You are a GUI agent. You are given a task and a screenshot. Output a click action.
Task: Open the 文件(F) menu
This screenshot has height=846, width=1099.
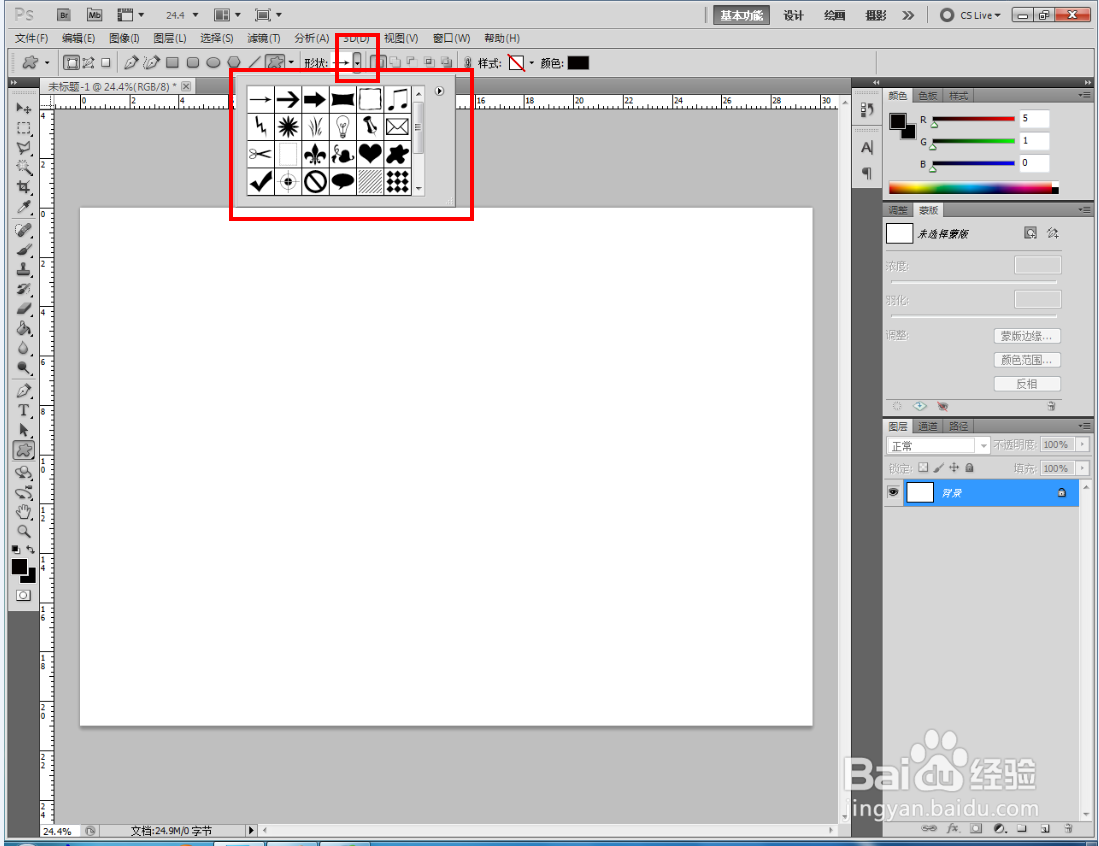point(32,39)
